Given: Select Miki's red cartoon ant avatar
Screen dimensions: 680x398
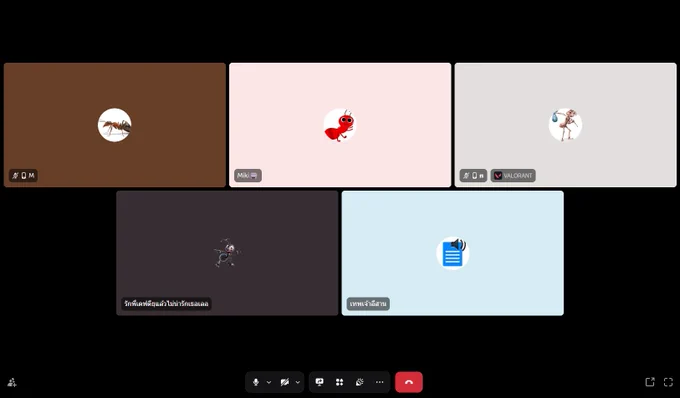Looking at the screenshot, I should pyautogui.click(x=340, y=125).
